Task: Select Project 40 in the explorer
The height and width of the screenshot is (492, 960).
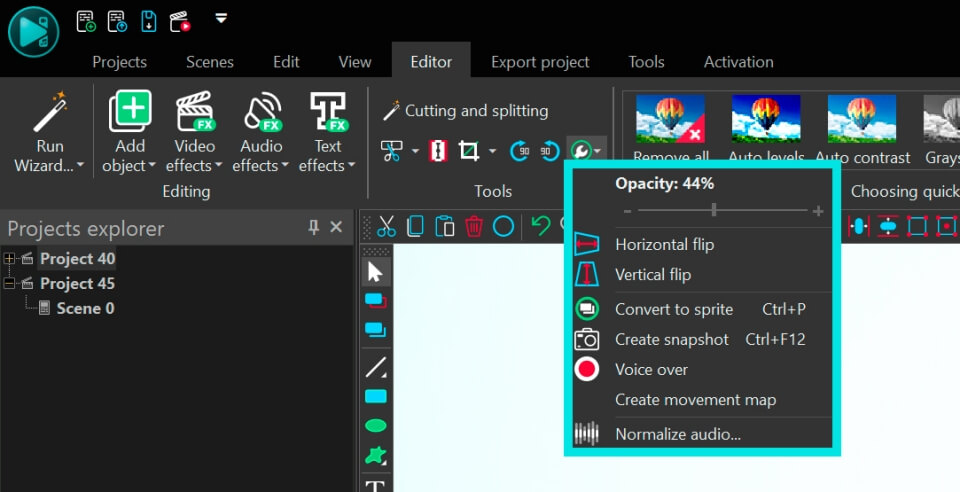Action: coord(77,259)
